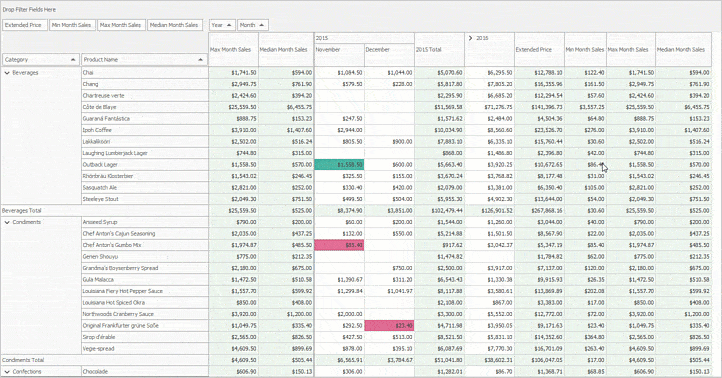Select the Steeleye Stout row header
This screenshot has height=378, width=722.
click(x=145, y=199)
